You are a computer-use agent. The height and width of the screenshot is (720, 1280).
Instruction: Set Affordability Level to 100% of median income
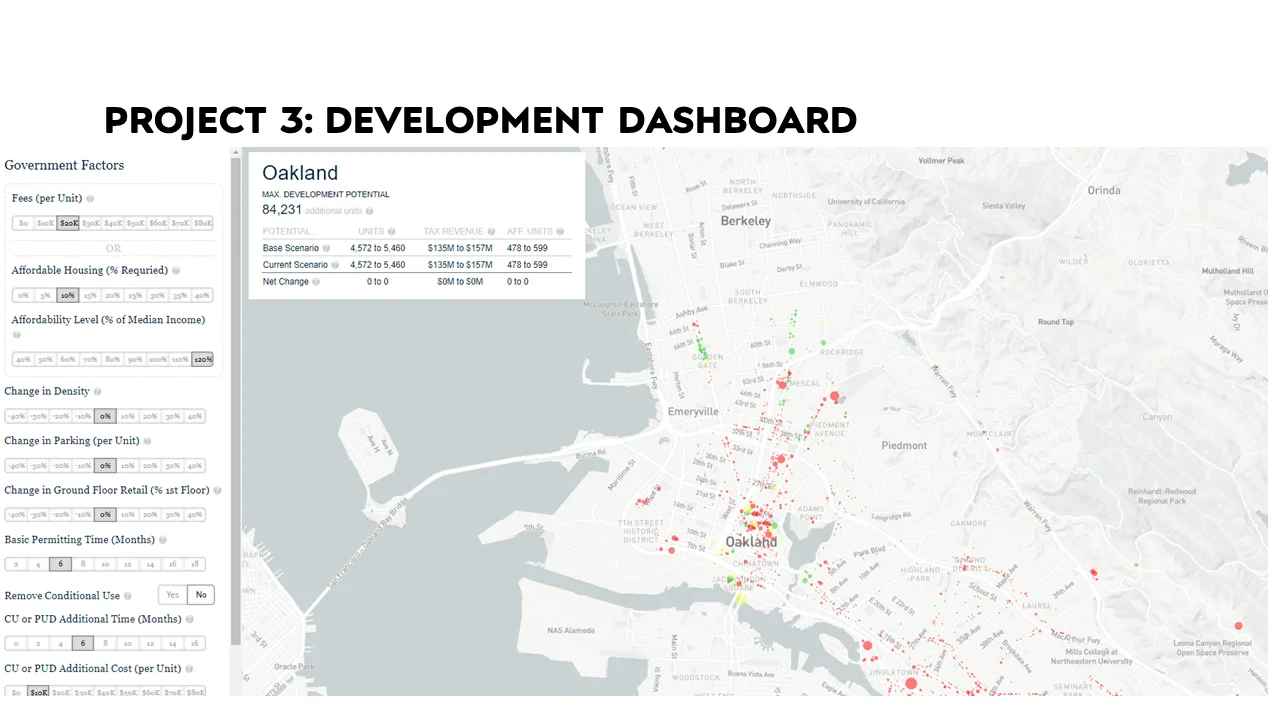(158, 359)
